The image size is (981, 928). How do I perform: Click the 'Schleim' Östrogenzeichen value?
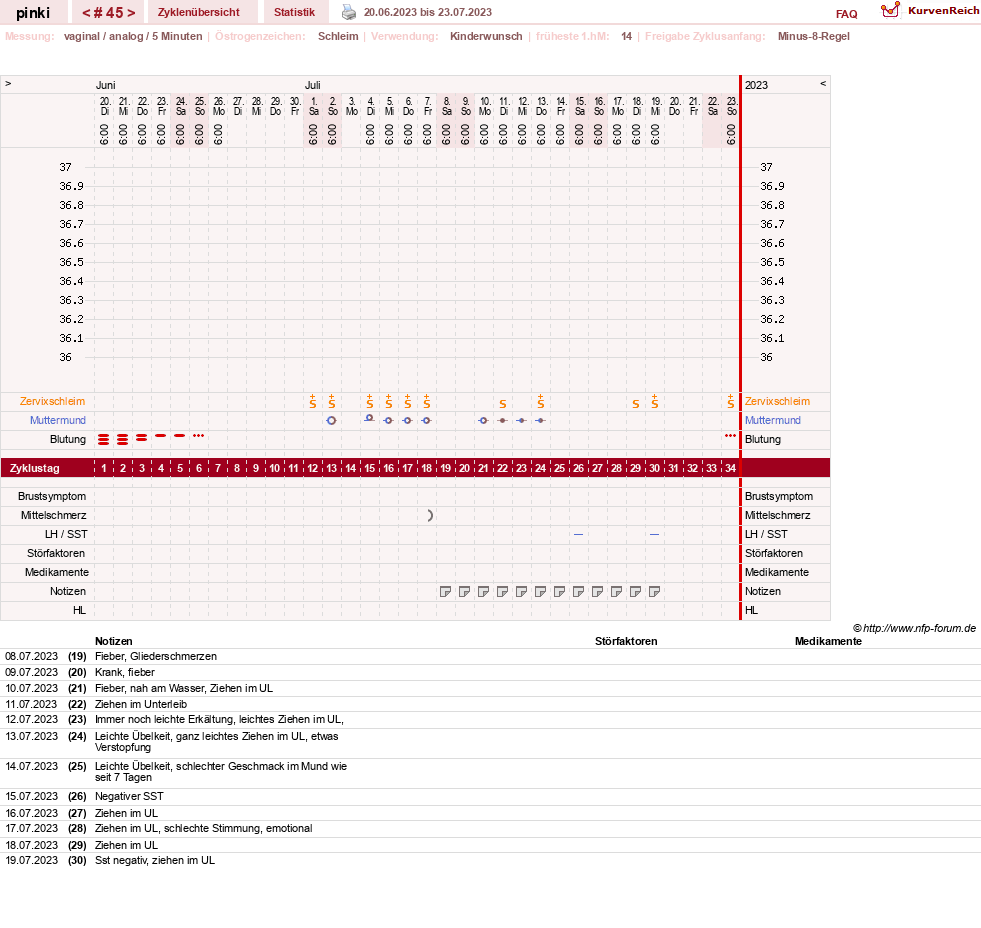(x=338, y=36)
